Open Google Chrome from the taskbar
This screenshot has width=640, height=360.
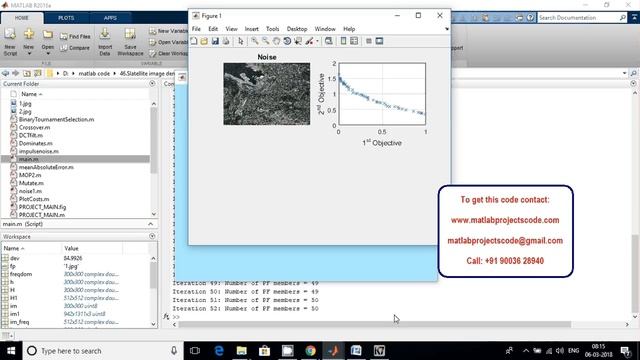coord(311,351)
